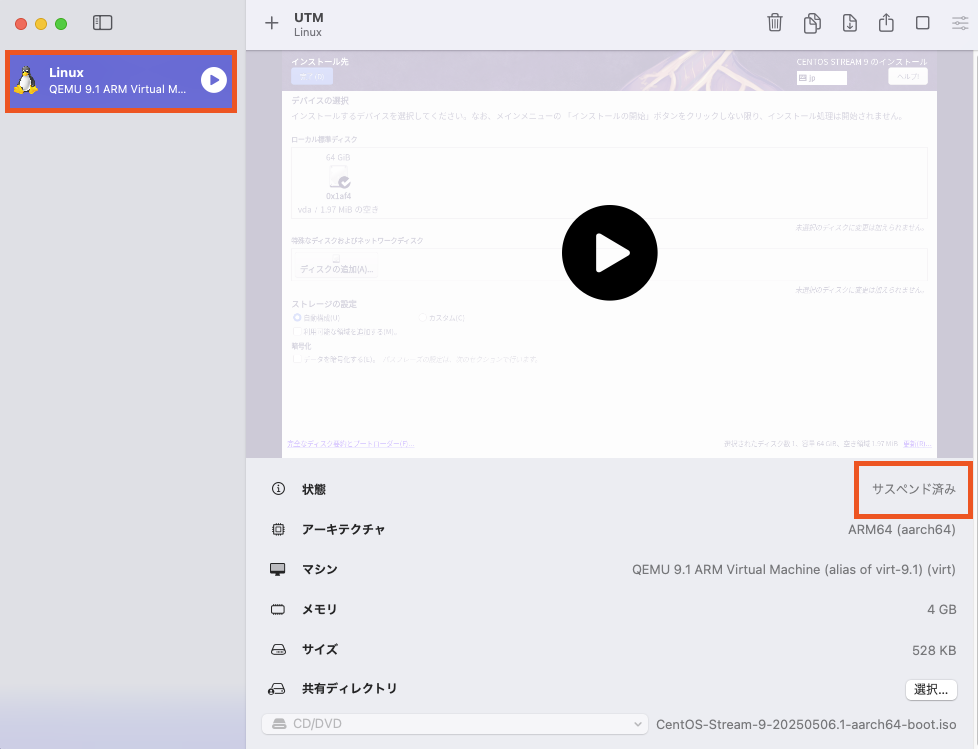Click the 状態 label

pyautogui.click(x=314, y=490)
